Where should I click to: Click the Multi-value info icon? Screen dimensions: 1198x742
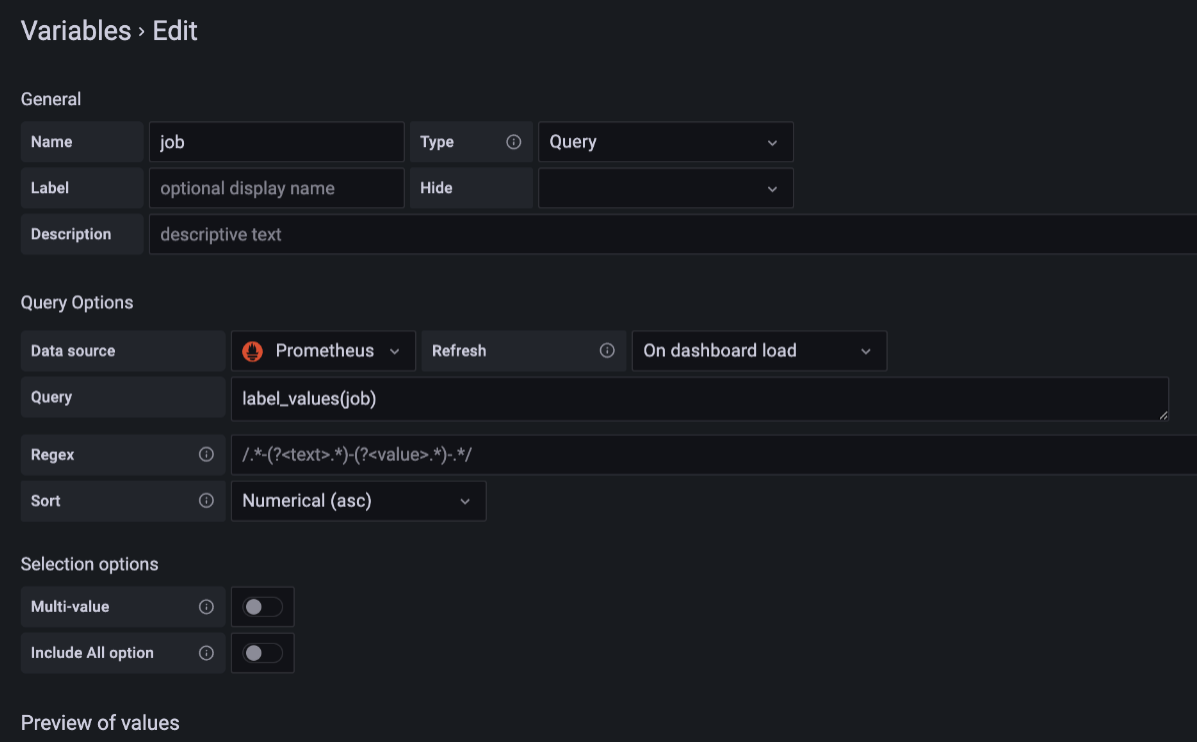pos(207,606)
